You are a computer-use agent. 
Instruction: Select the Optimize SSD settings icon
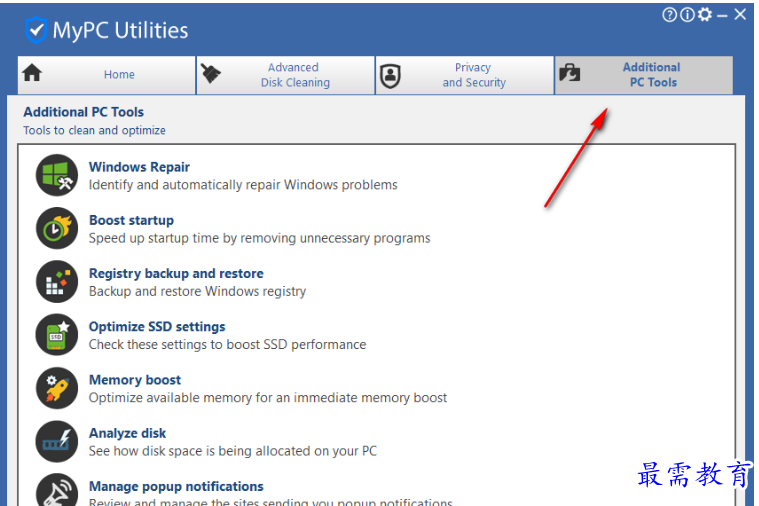[x=57, y=335]
